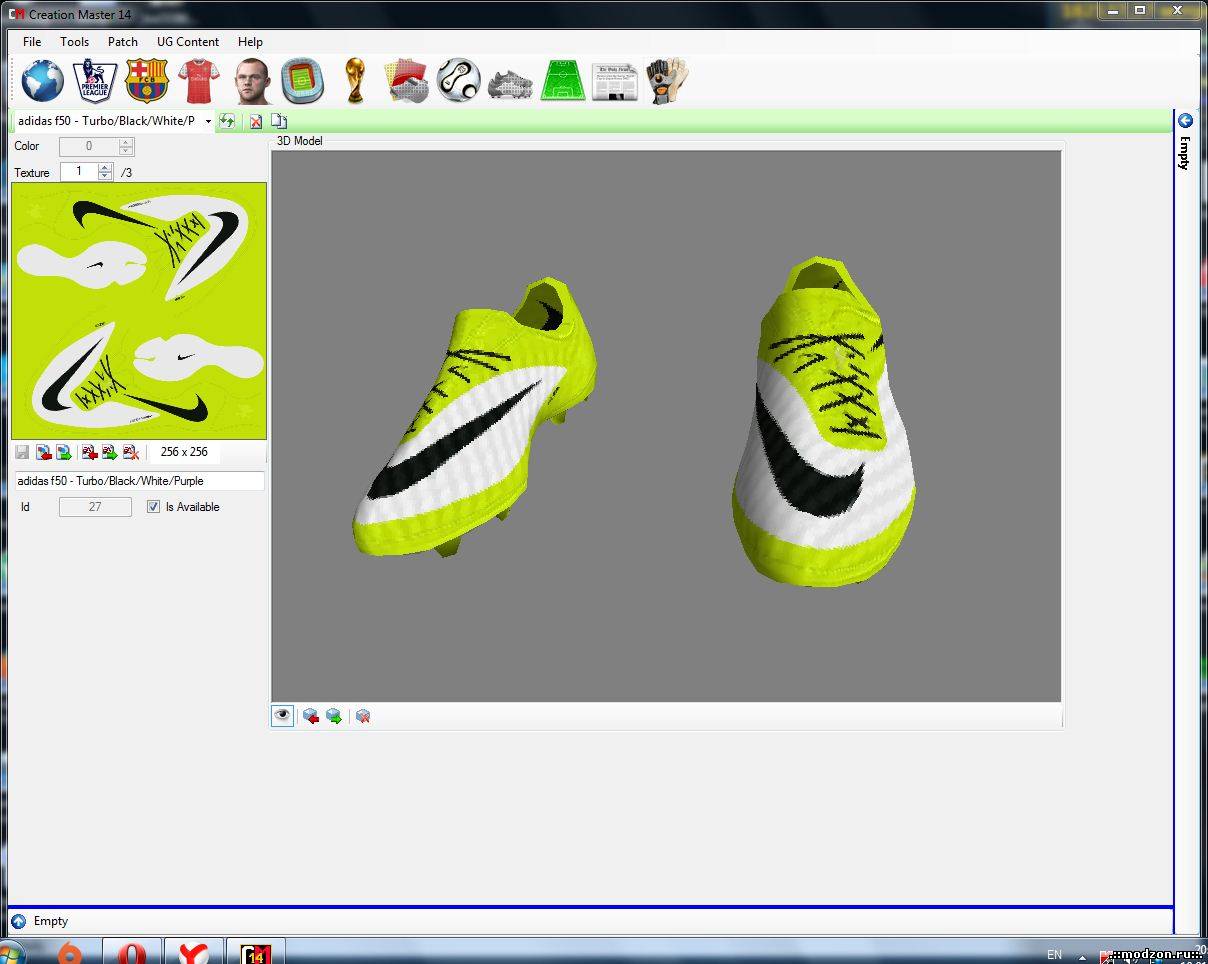Viewport: 1208px width, 964px height.
Task: Export 3D model with green arrow cube icon
Action: coord(334,716)
